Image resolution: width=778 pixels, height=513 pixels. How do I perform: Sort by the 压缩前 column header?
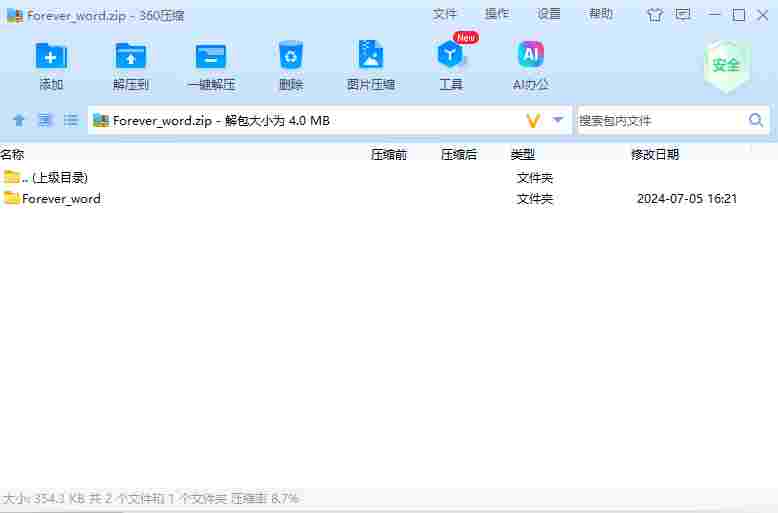[x=389, y=154]
